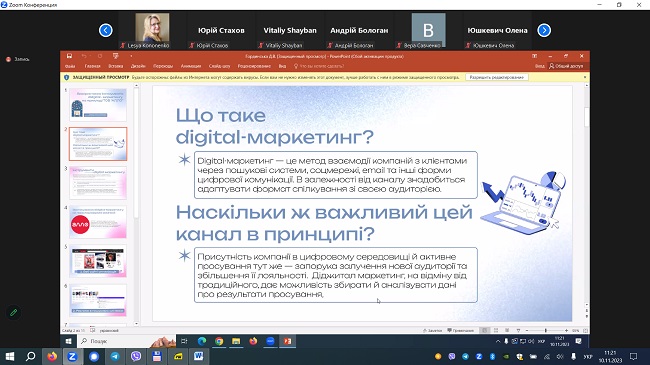Click the Zoom annotation pencil icon
The width and height of the screenshot is (650, 365).
coord(13,312)
